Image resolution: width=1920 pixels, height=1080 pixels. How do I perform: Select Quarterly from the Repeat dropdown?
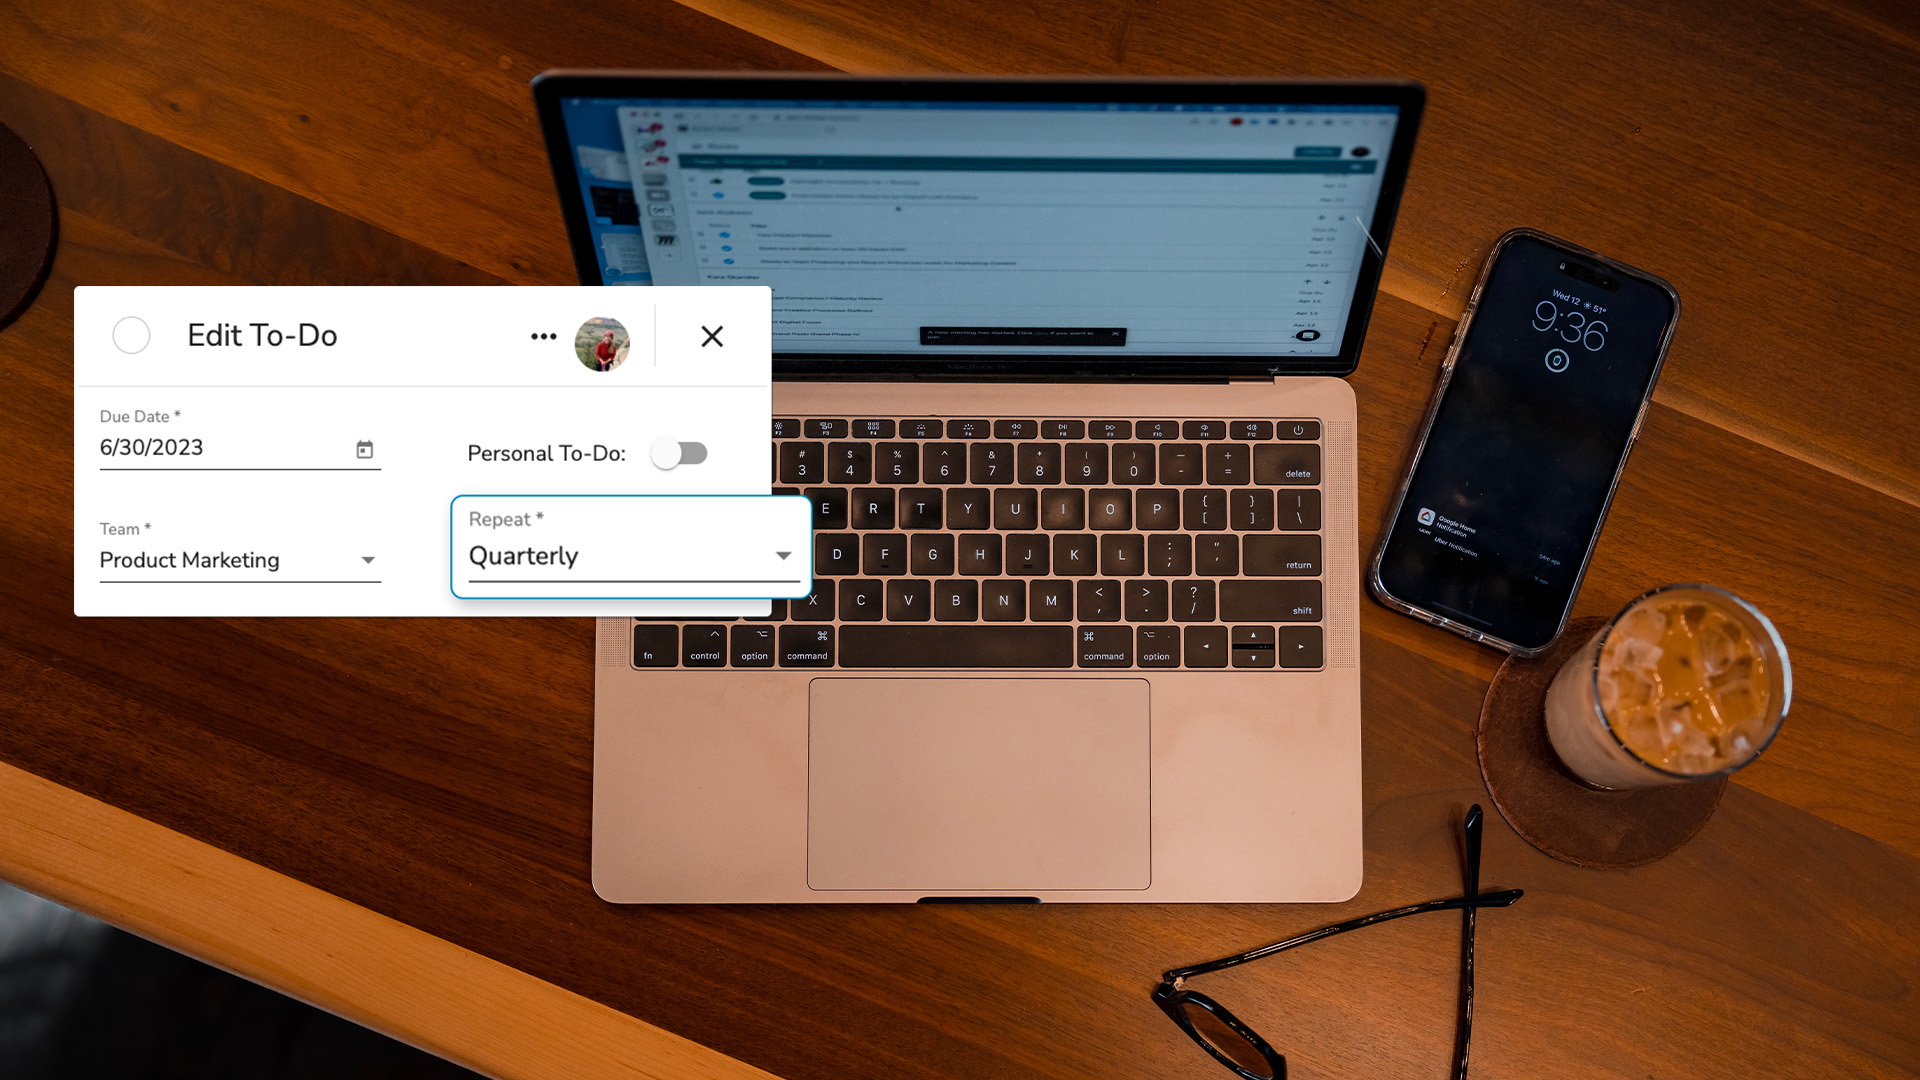point(629,555)
